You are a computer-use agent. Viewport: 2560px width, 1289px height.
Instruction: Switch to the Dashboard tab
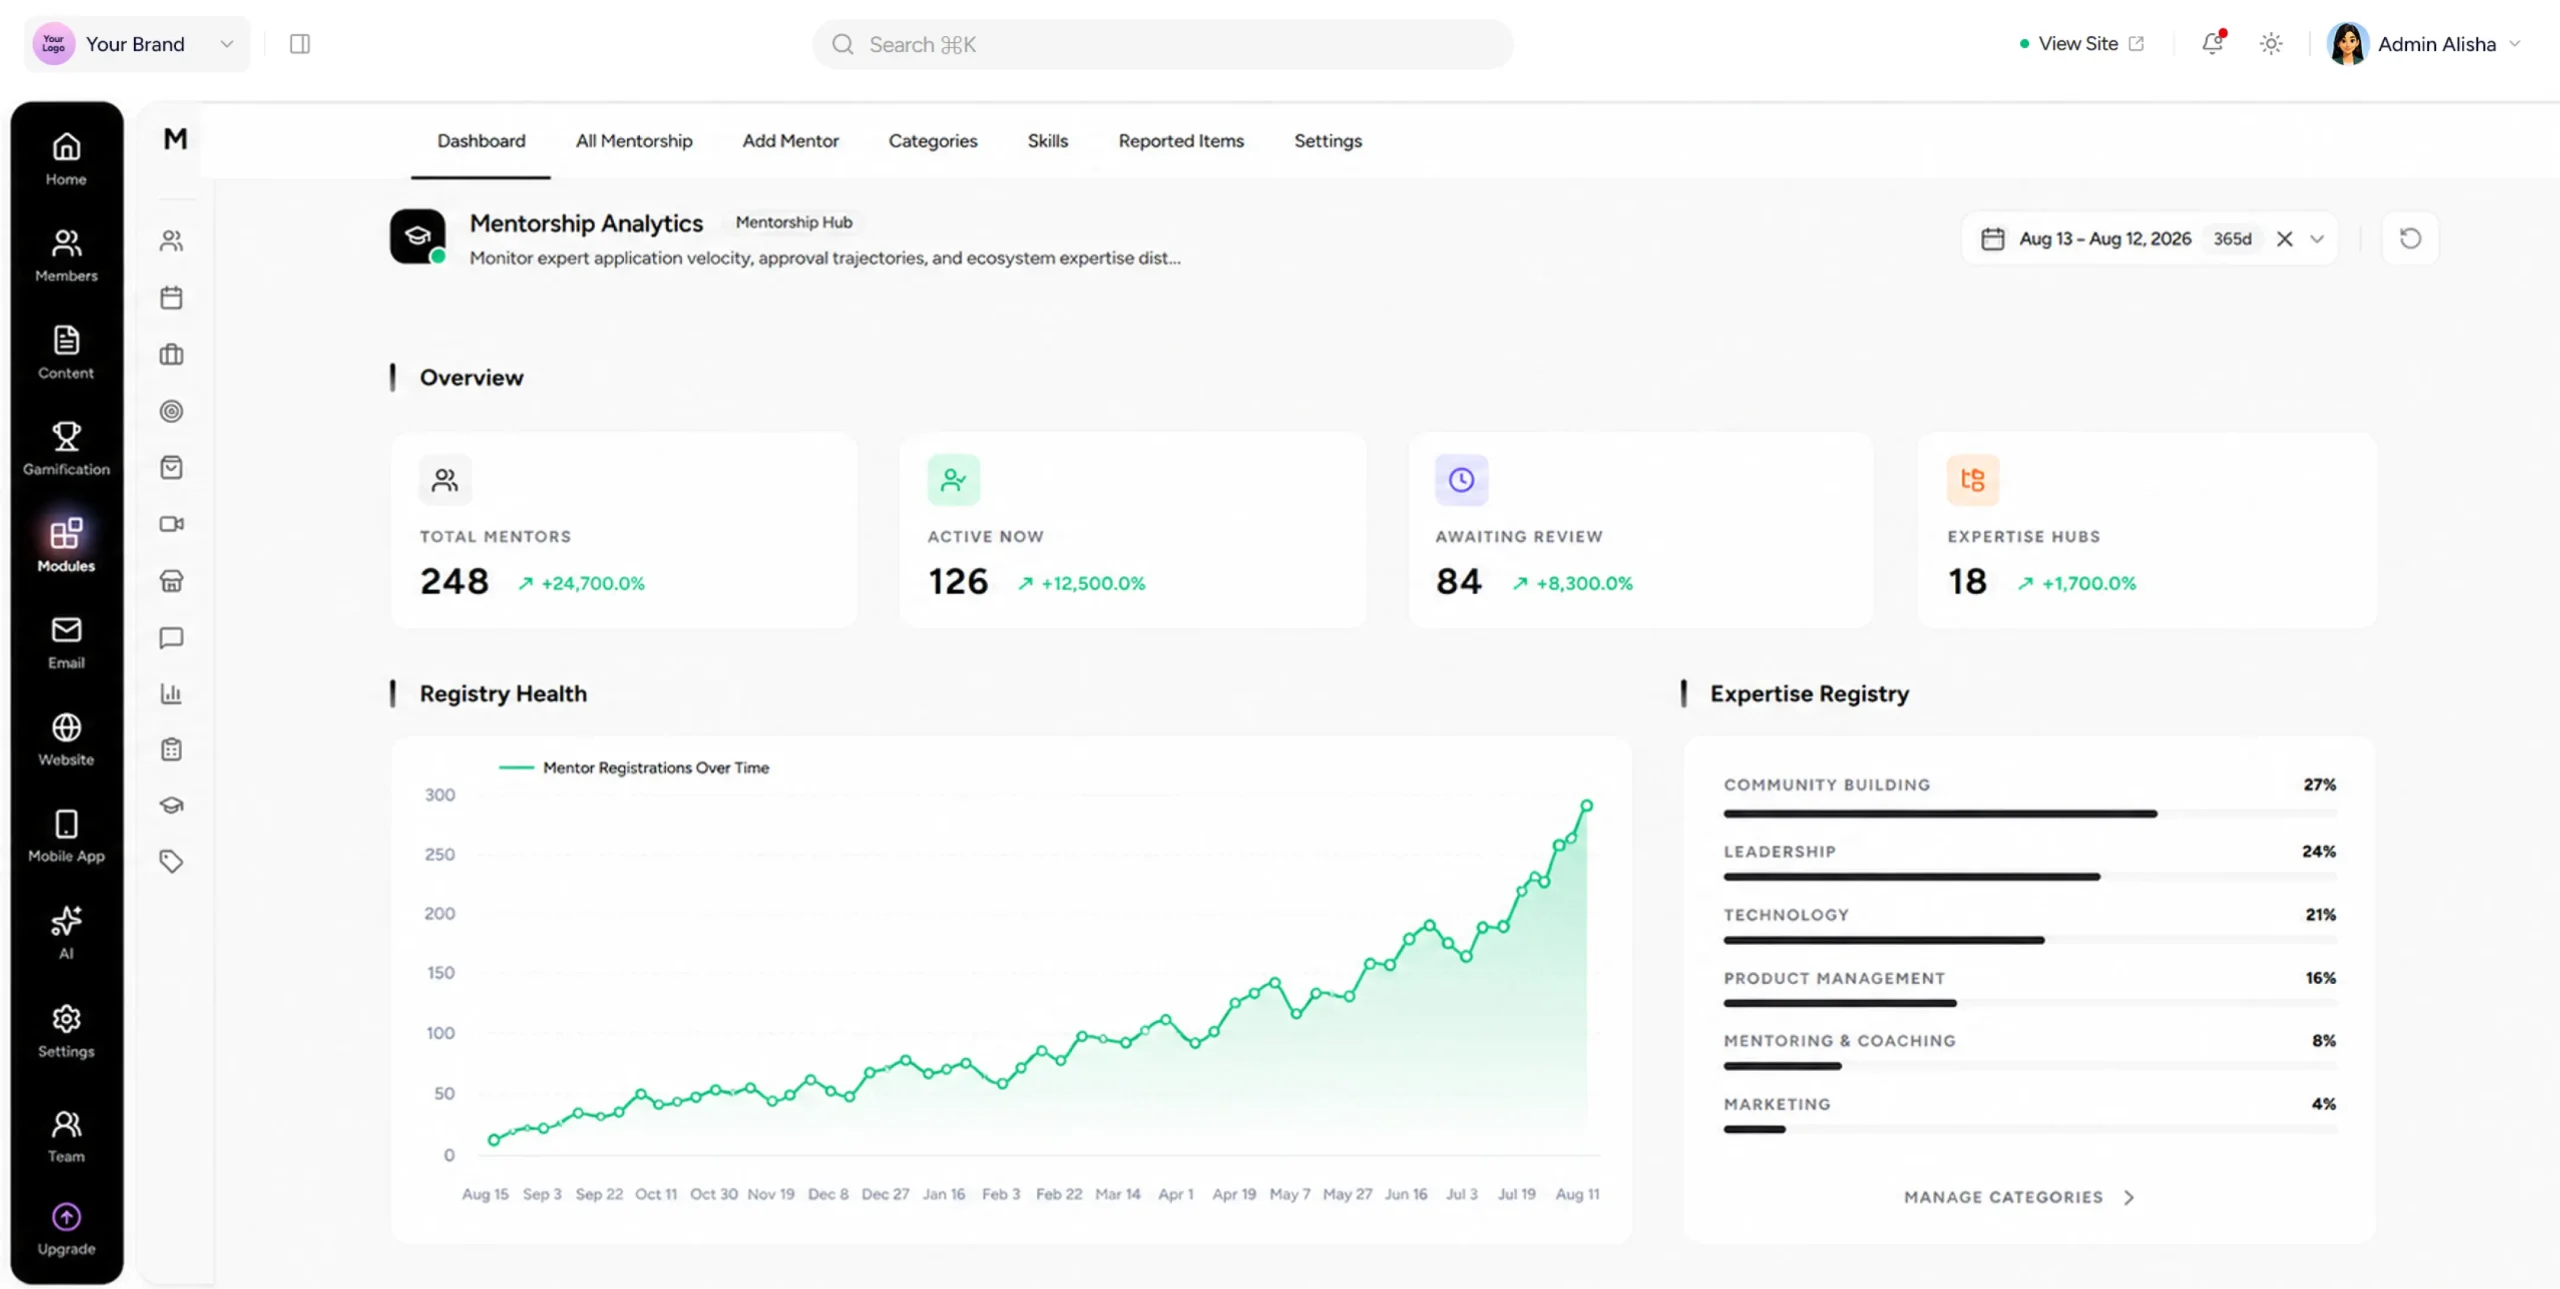click(x=481, y=141)
